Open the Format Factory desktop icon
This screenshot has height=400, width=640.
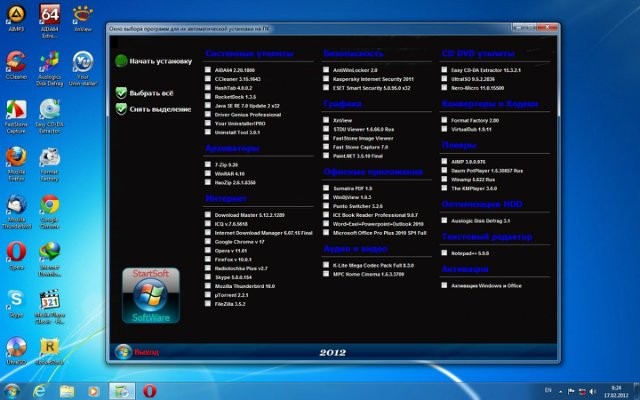pyautogui.click(x=49, y=164)
